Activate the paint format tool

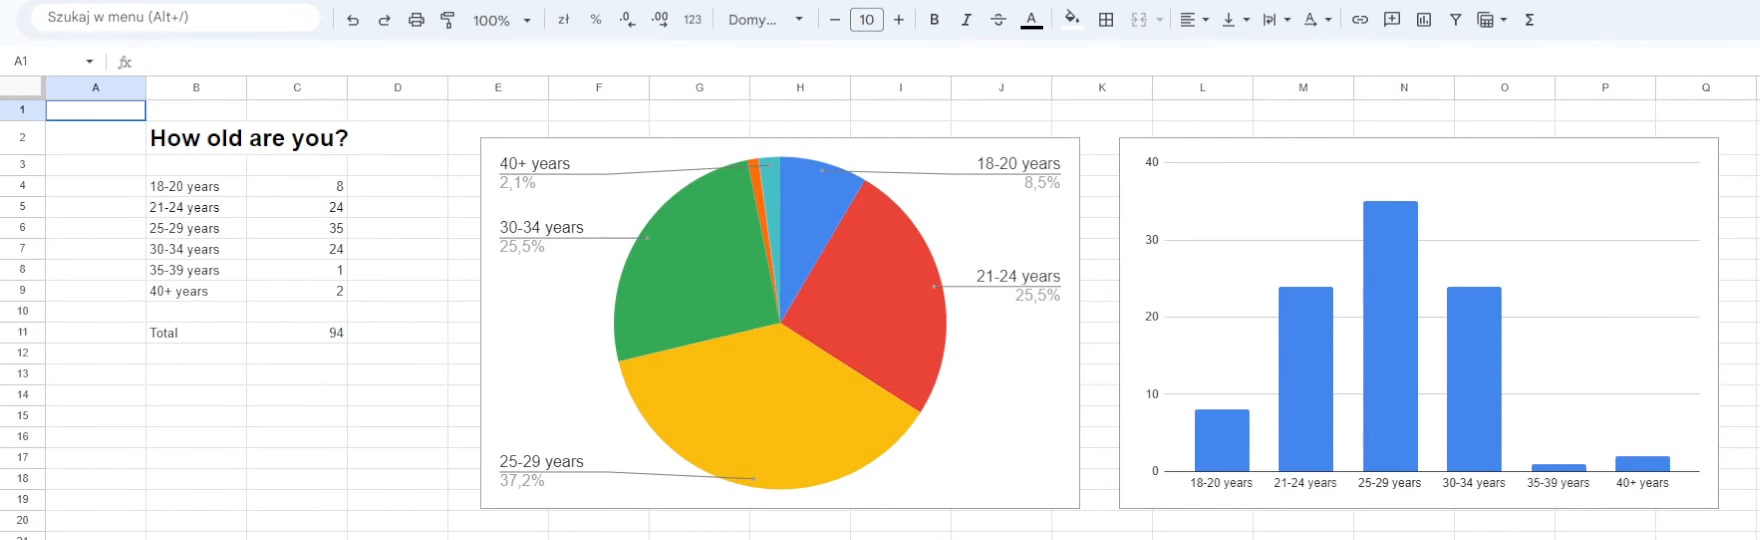448,20
